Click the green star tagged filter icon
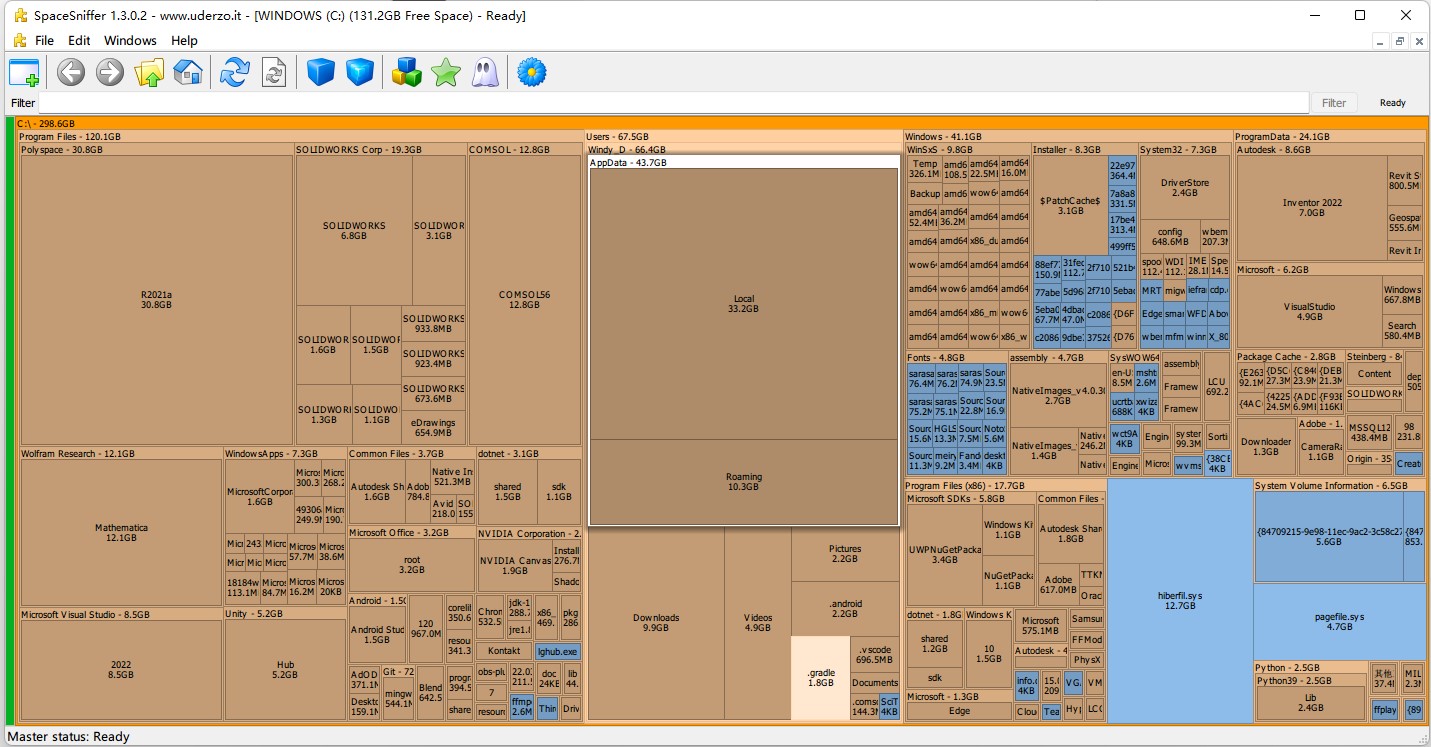The image size is (1431, 747). tap(445, 72)
